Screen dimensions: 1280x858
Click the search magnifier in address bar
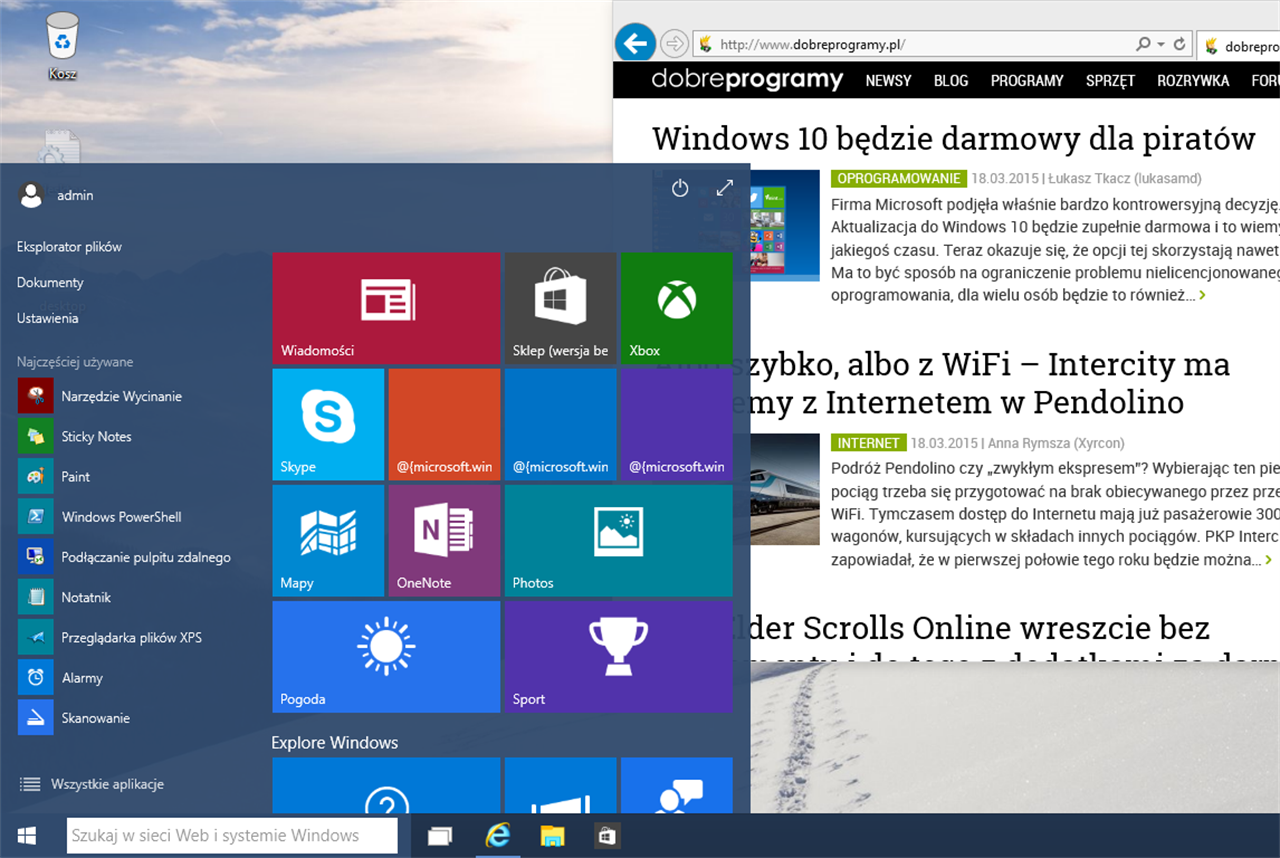[x=1144, y=44]
